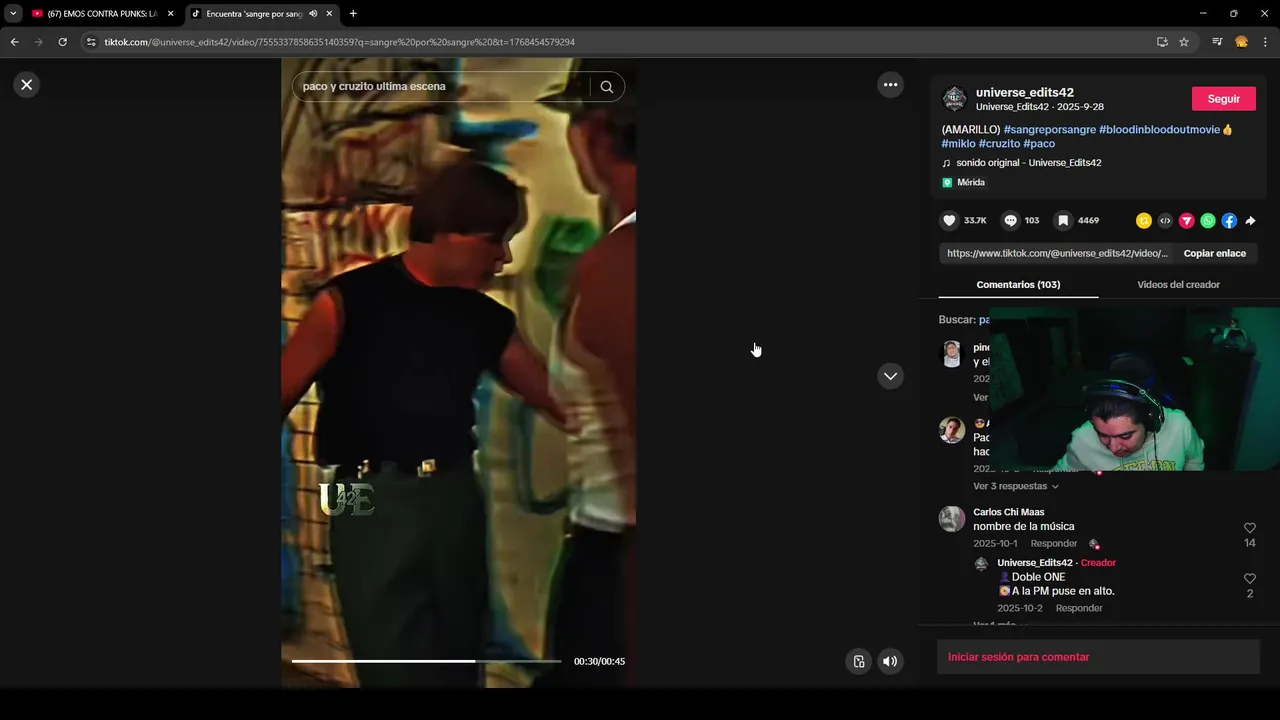Open the browser profile avatar
This screenshot has height=720, width=1280.
click(1241, 42)
